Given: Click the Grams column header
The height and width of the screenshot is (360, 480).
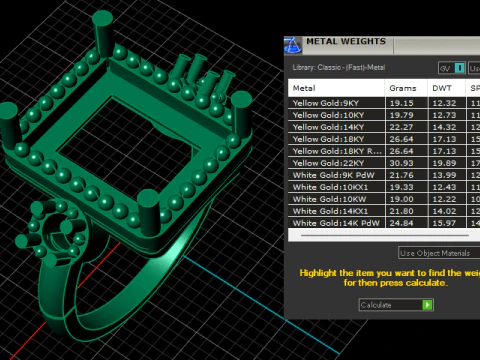Looking at the screenshot, I should click(406, 88).
